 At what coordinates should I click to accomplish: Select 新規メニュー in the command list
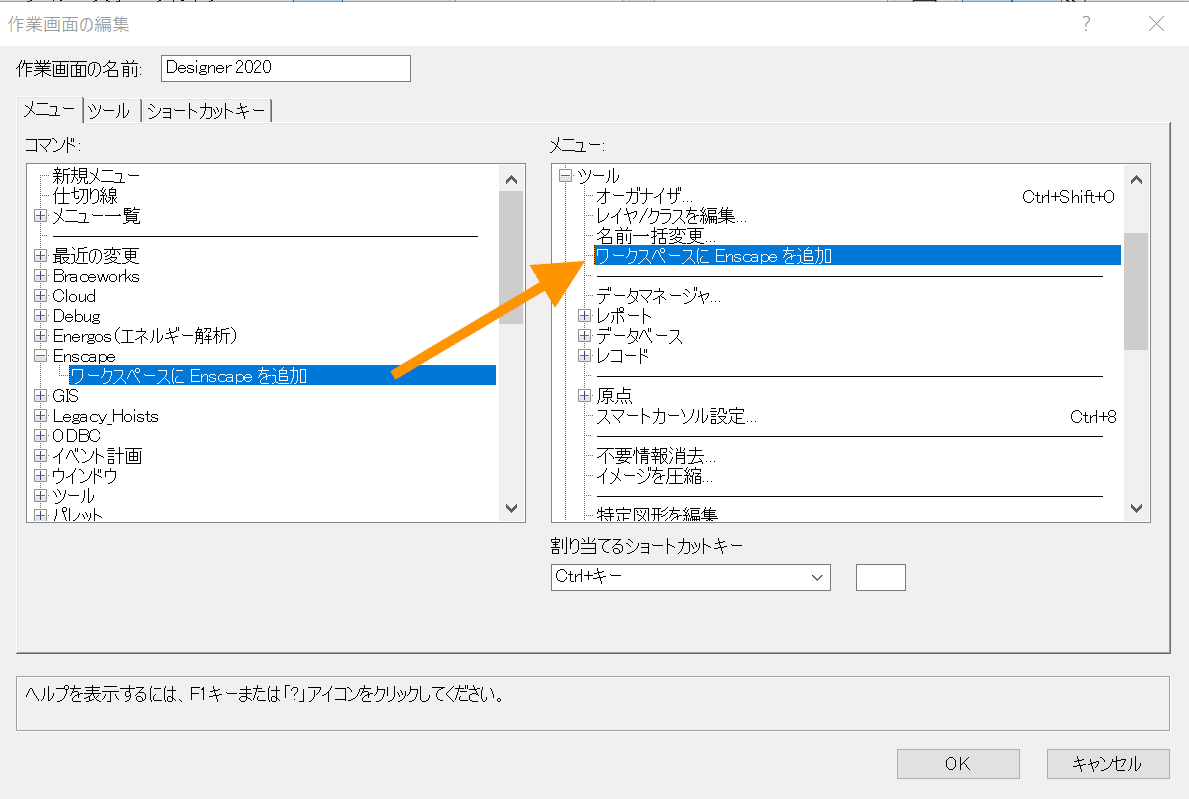(96, 175)
